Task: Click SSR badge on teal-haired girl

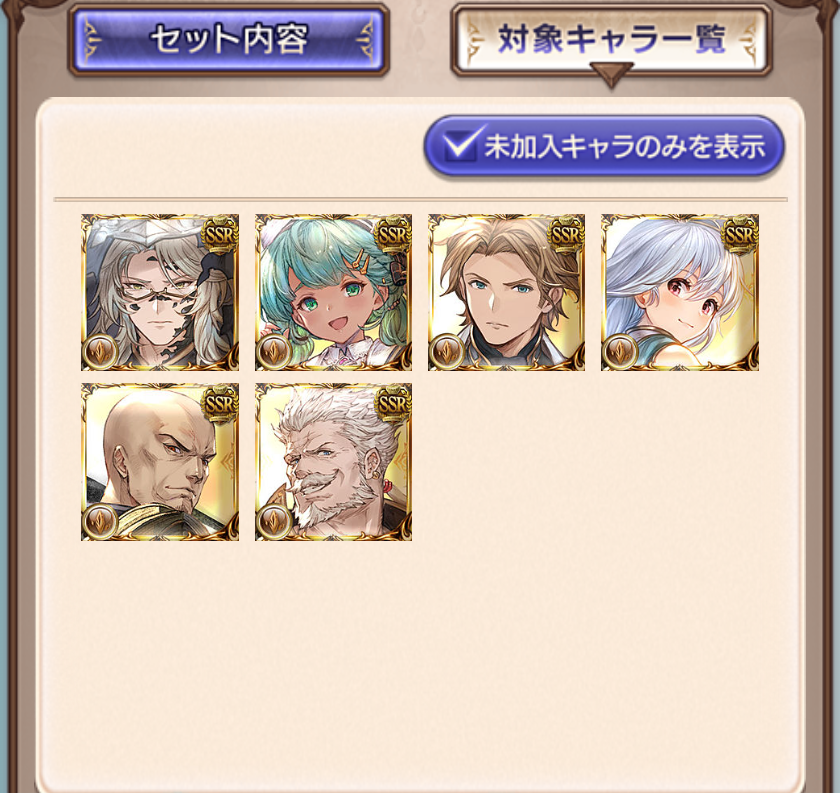Action: click(x=393, y=234)
